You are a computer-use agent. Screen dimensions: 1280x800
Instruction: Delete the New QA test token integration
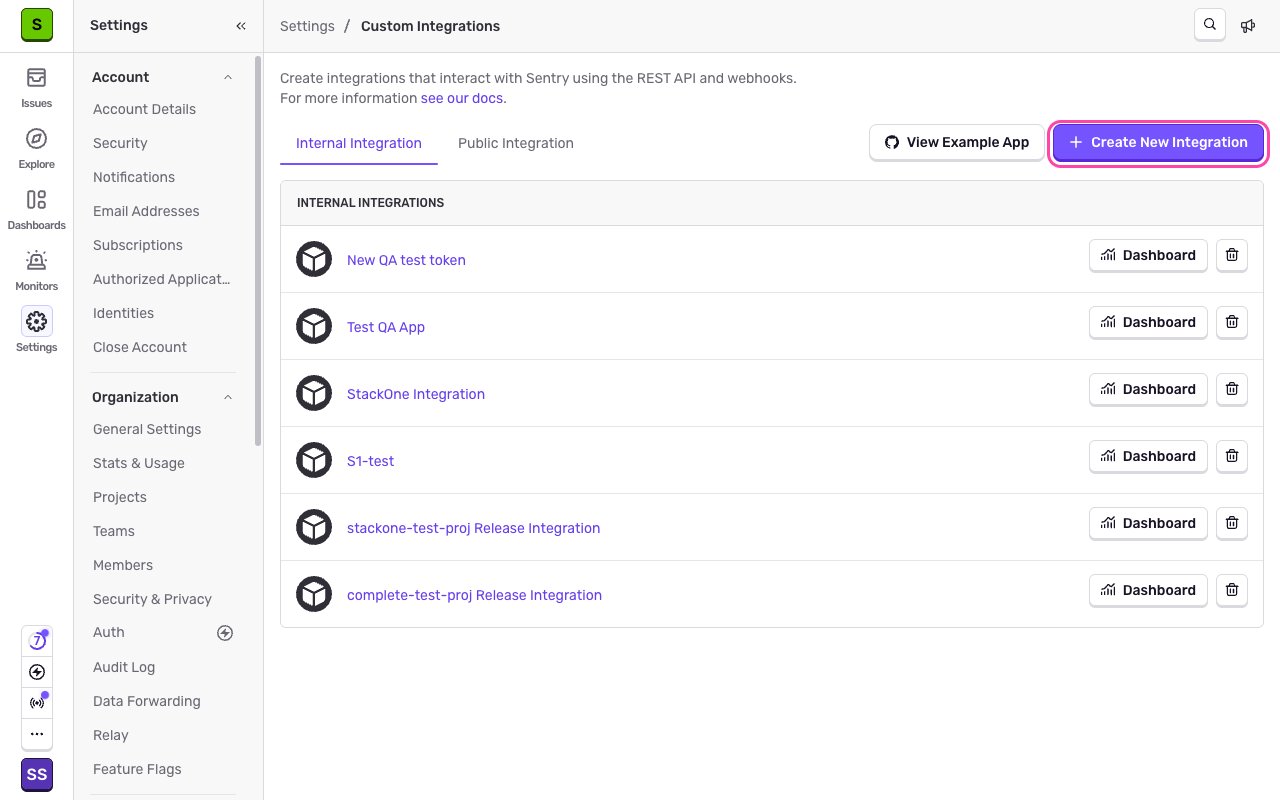point(1232,255)
